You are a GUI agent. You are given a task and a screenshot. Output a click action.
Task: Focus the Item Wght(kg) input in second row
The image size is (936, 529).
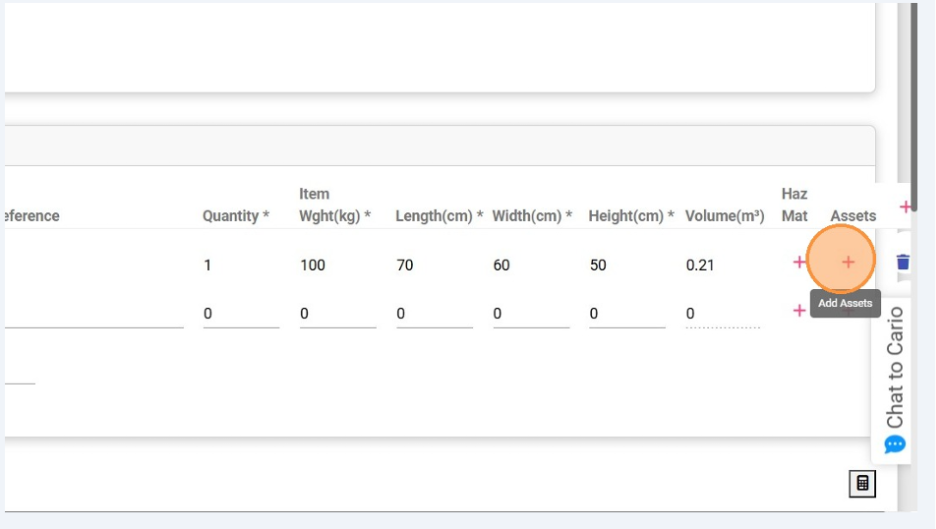click(x=337, y=314)
